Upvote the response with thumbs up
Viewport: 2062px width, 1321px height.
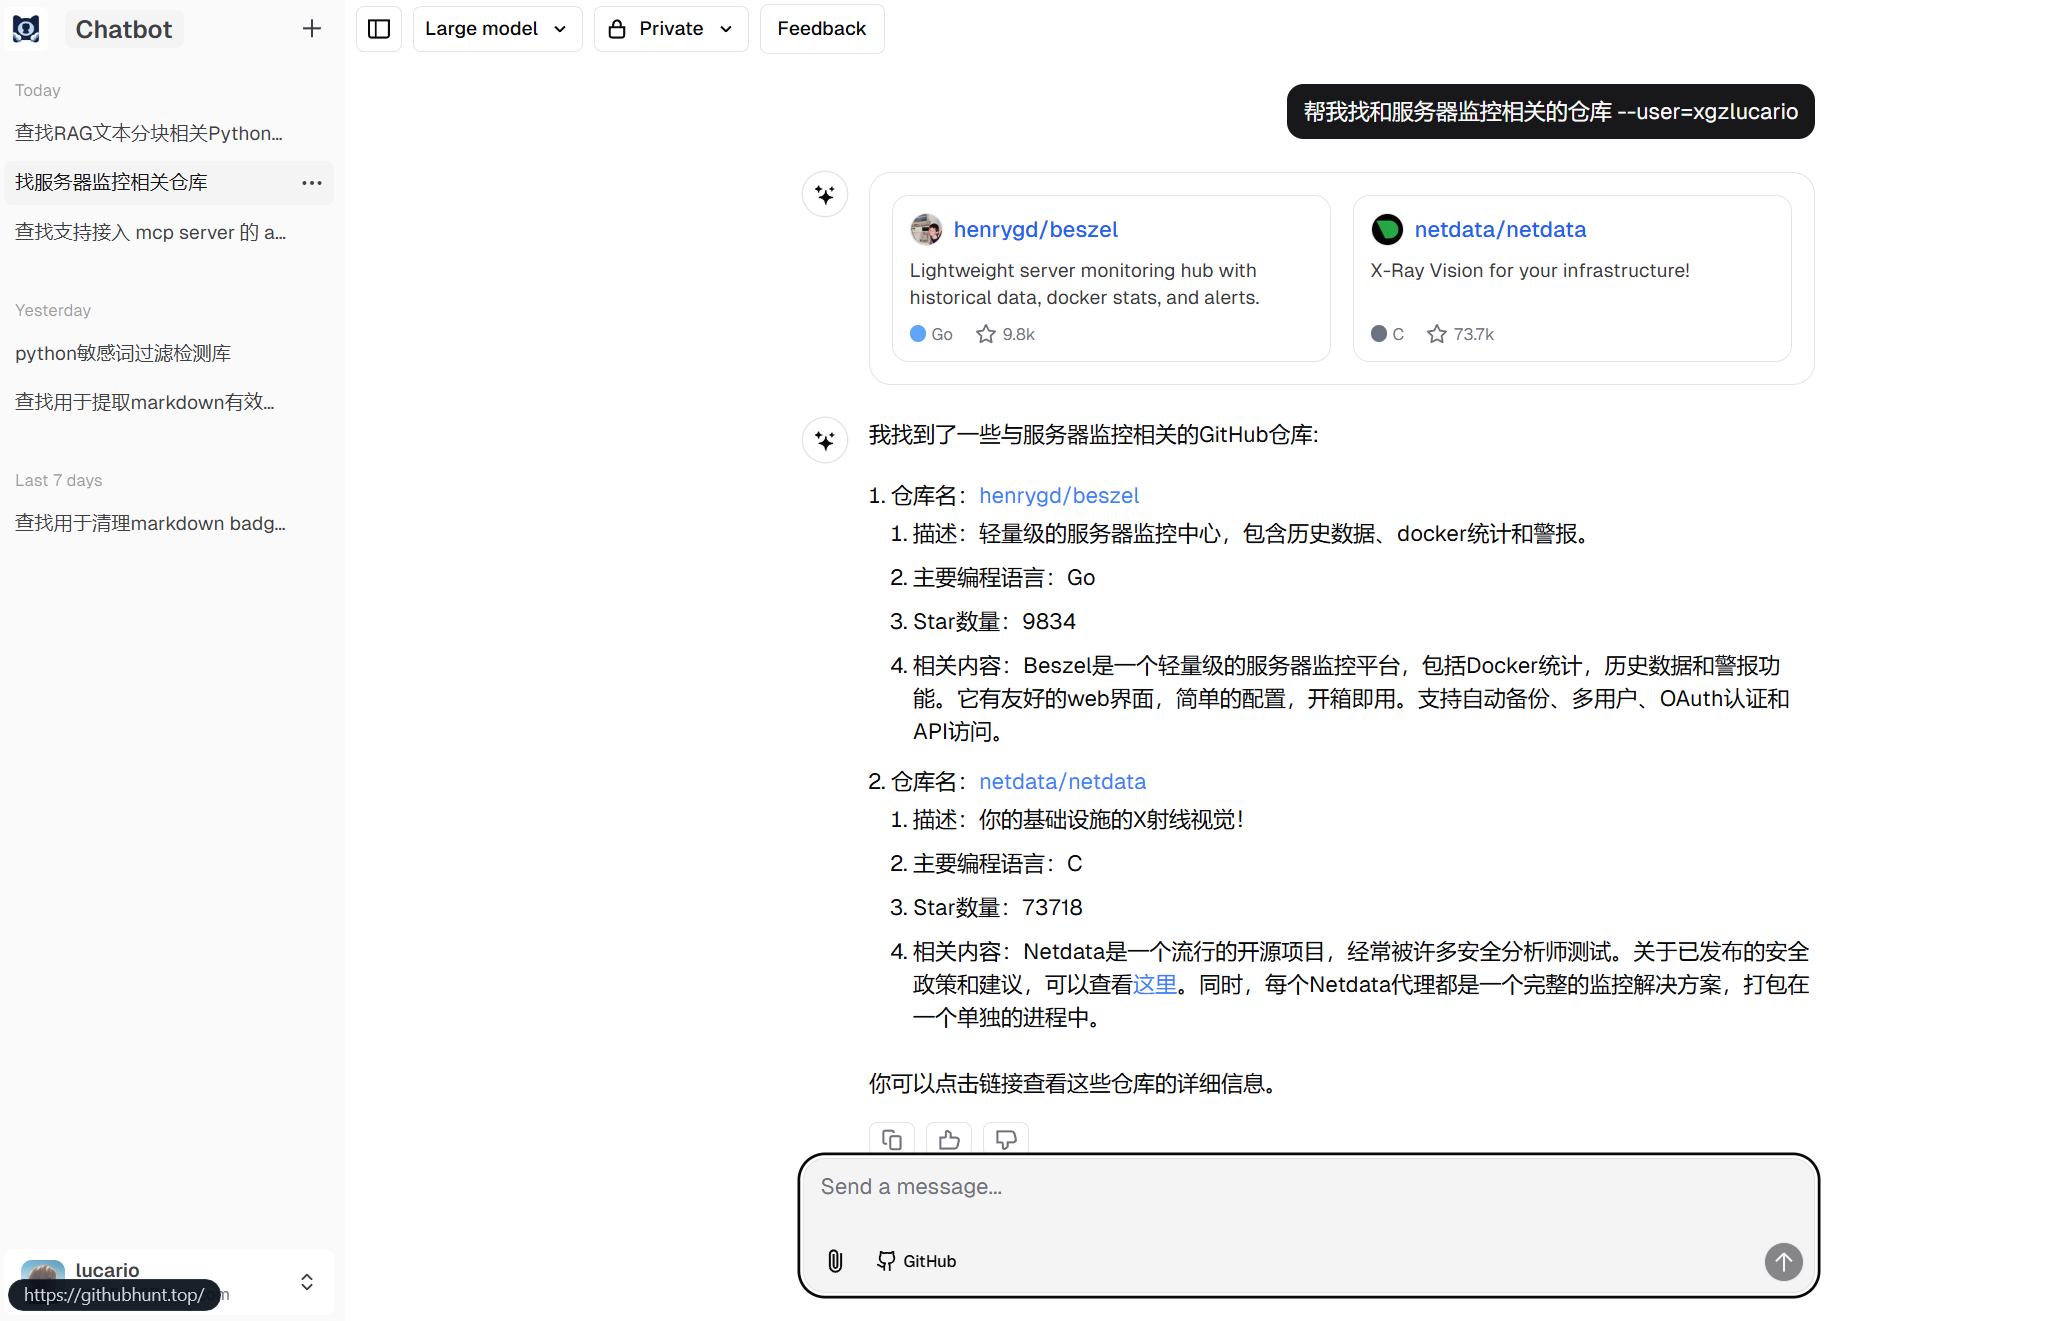pos(949,1139)
